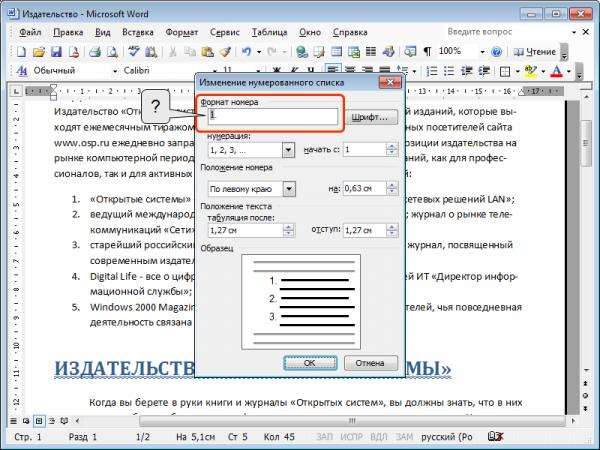Image resolution: width=600 pixels, height=450 pixels.
Task: Click the vertical scrollbar thumb
Action: pyautogui.click(x=586, y=143)
